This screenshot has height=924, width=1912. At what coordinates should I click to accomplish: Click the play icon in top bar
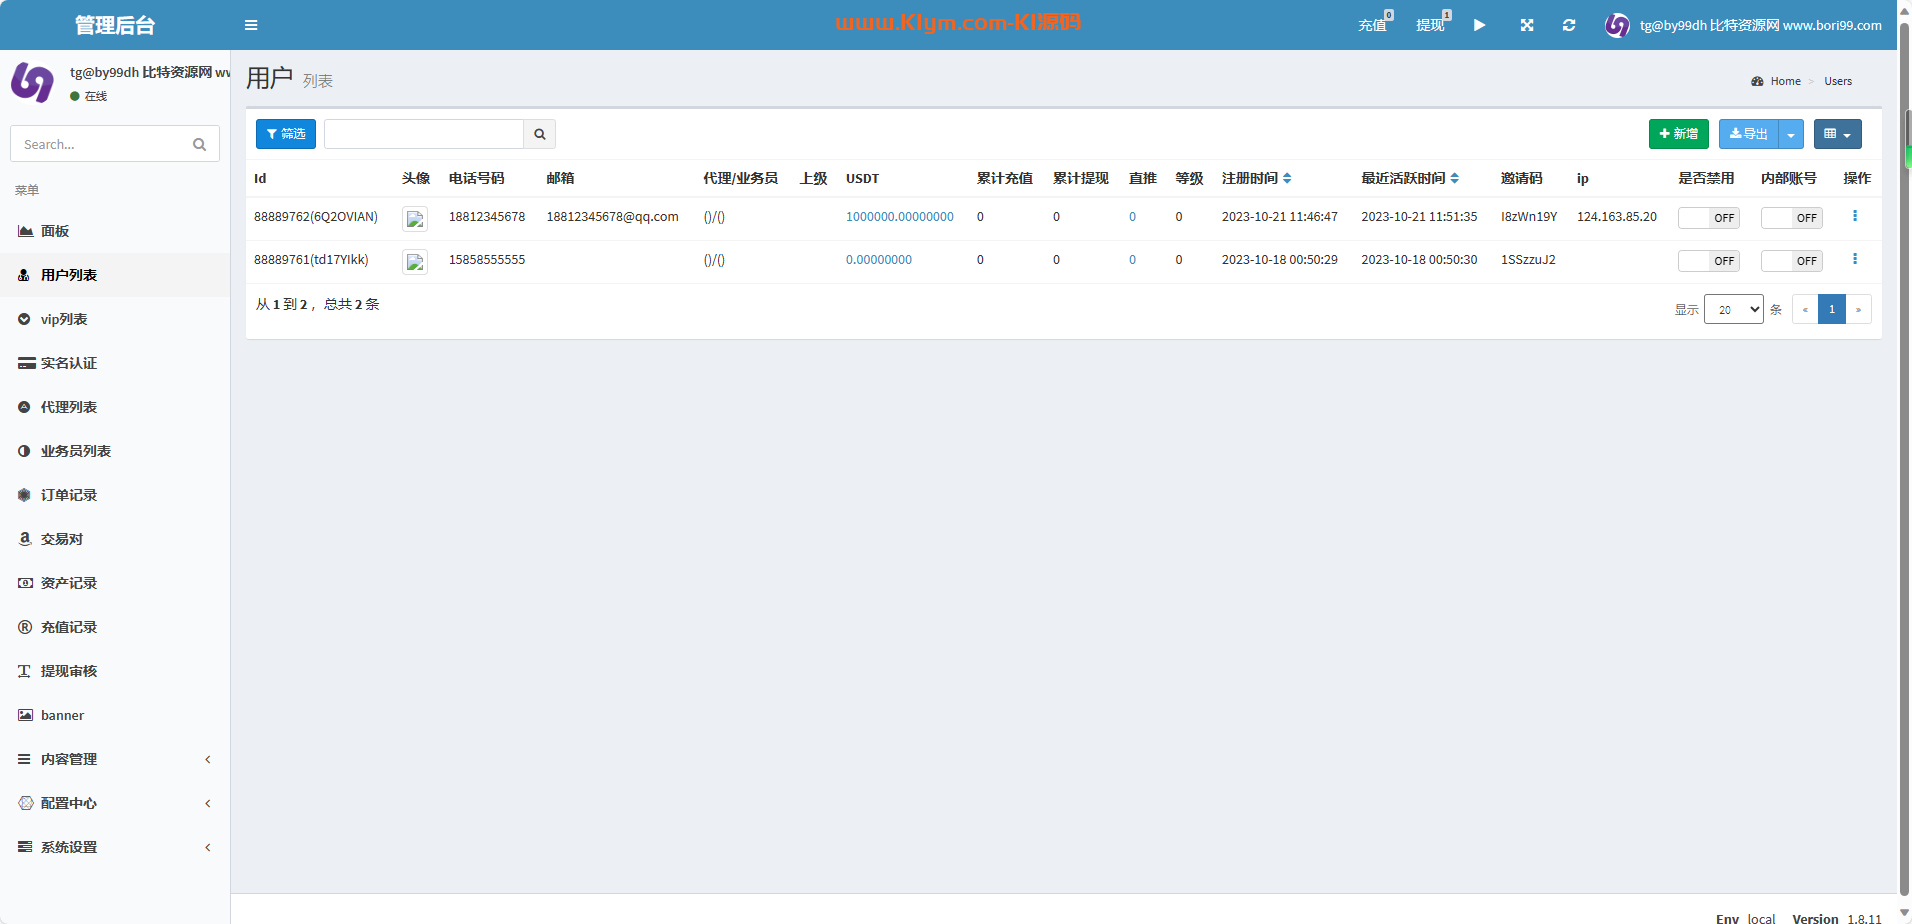(x=1480, y=25)
